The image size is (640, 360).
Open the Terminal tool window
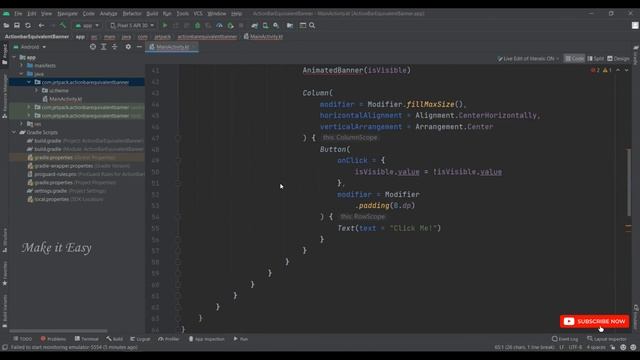click(87, 339)
